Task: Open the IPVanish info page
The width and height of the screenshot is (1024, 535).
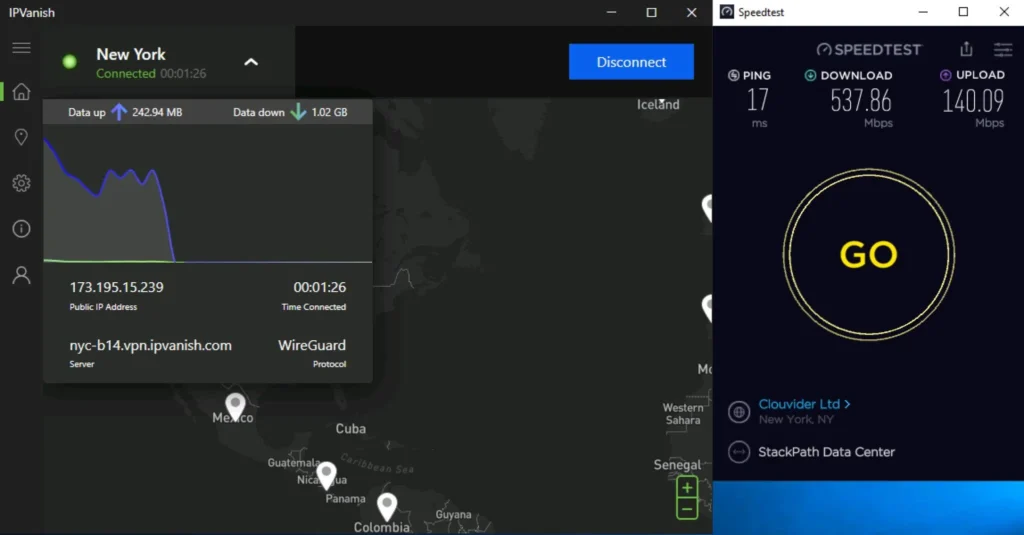Action: pyautogui.click(x=21, y=229)
